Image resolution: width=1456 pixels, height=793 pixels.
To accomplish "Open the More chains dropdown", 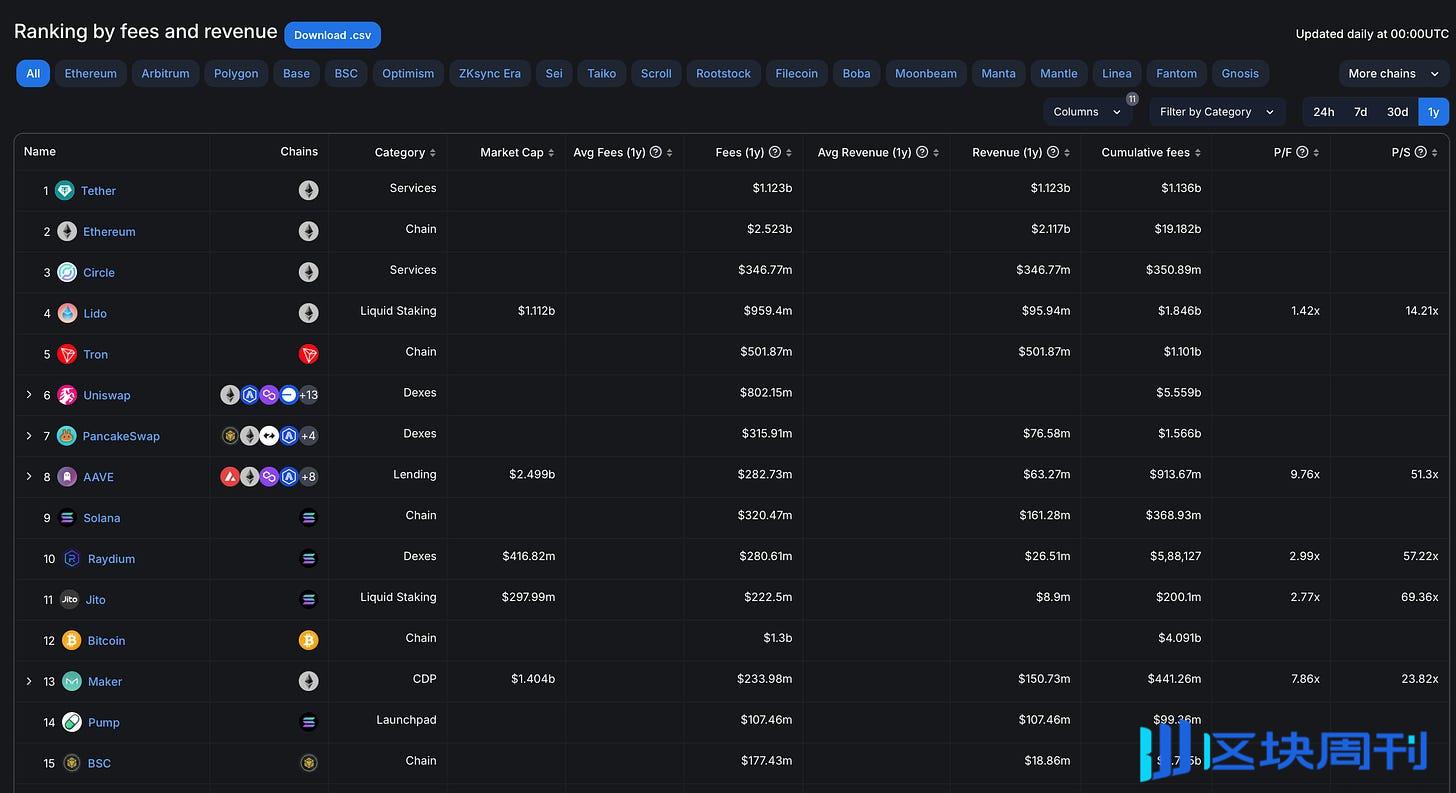I will [x=1393, y=73].
